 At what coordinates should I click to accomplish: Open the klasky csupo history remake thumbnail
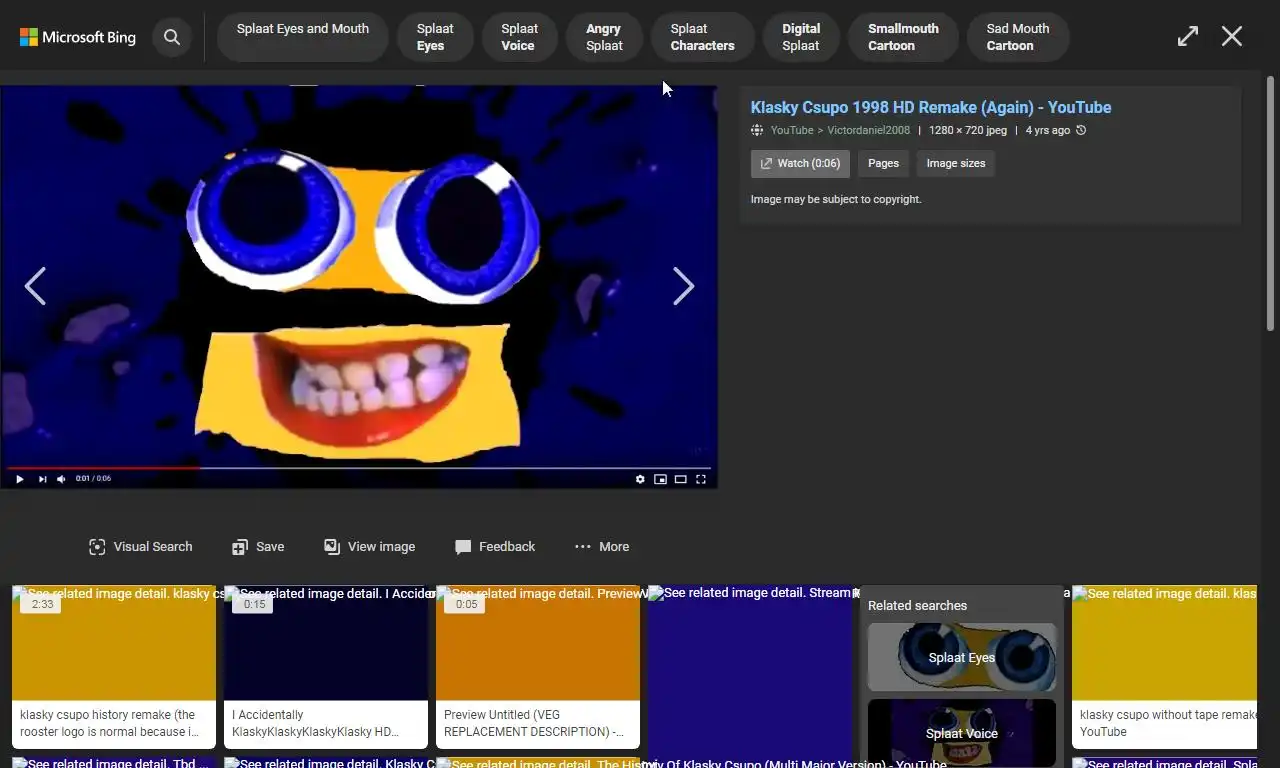coord(114,667)
